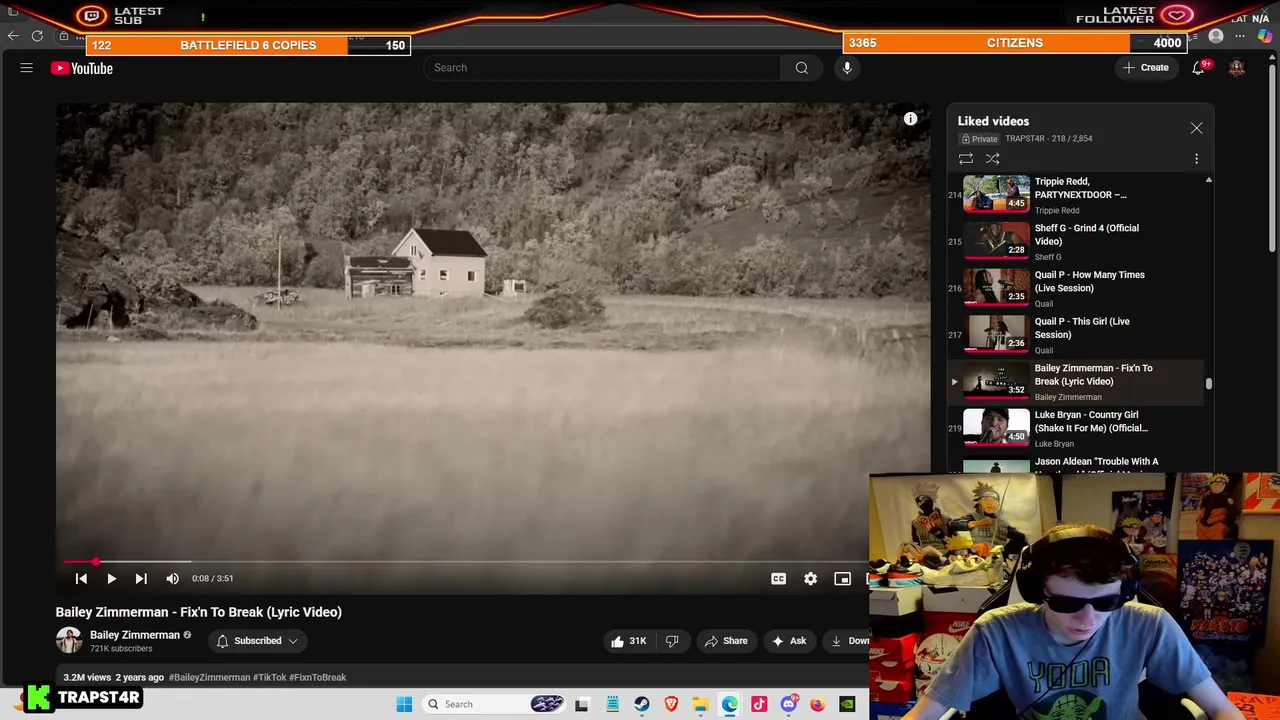Viewport: 1280px width, 720px height.
Task: Open #TikTok hashtag link
Action: click(x=269, y=677)
